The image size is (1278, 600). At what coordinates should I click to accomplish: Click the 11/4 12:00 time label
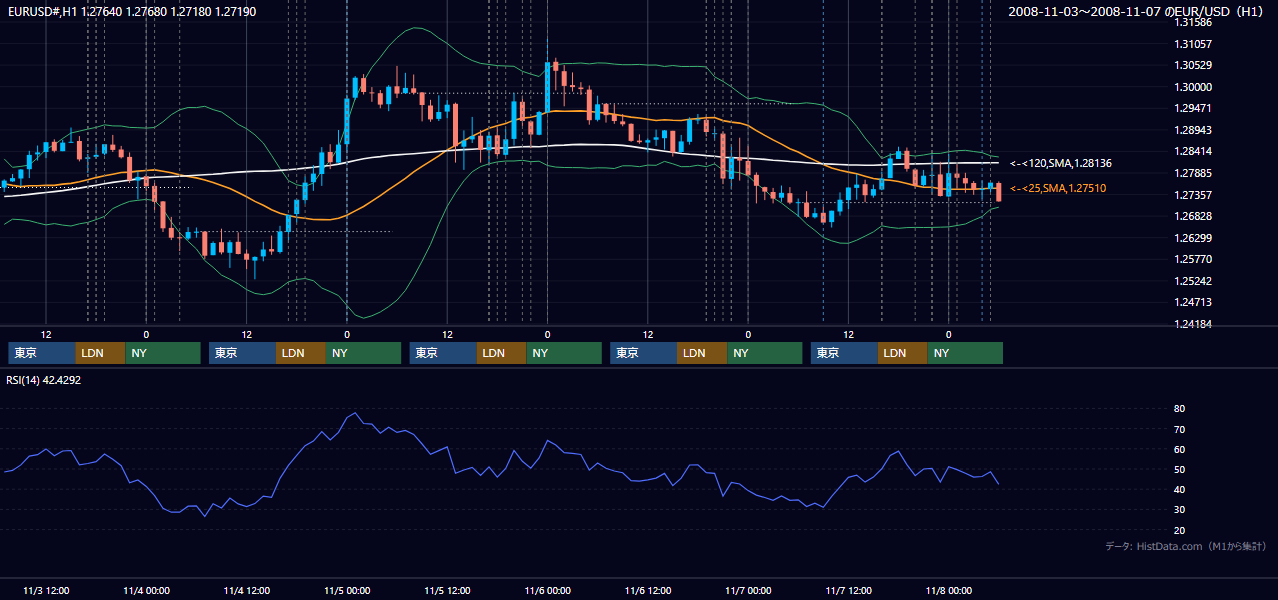click(x=246, y=590)
